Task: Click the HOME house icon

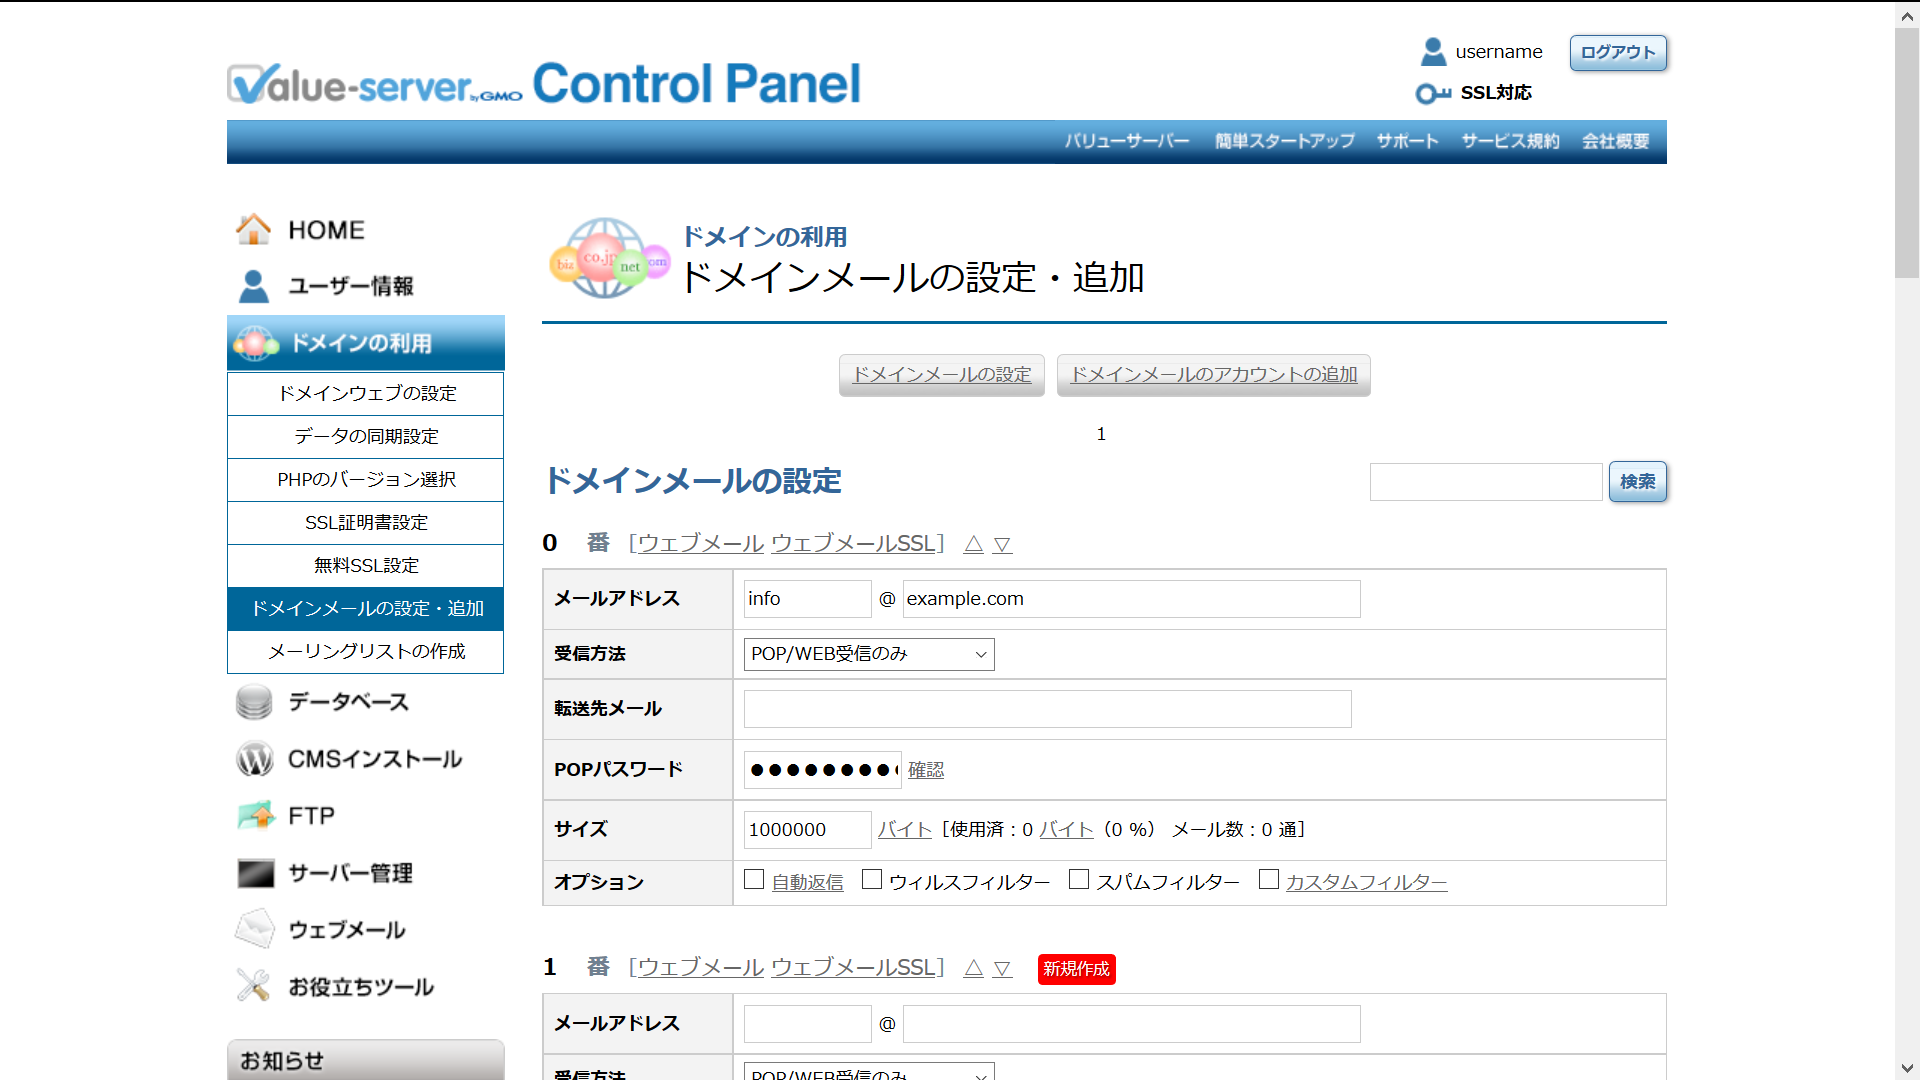Action: pyautogui.click(x=253, y=229)
